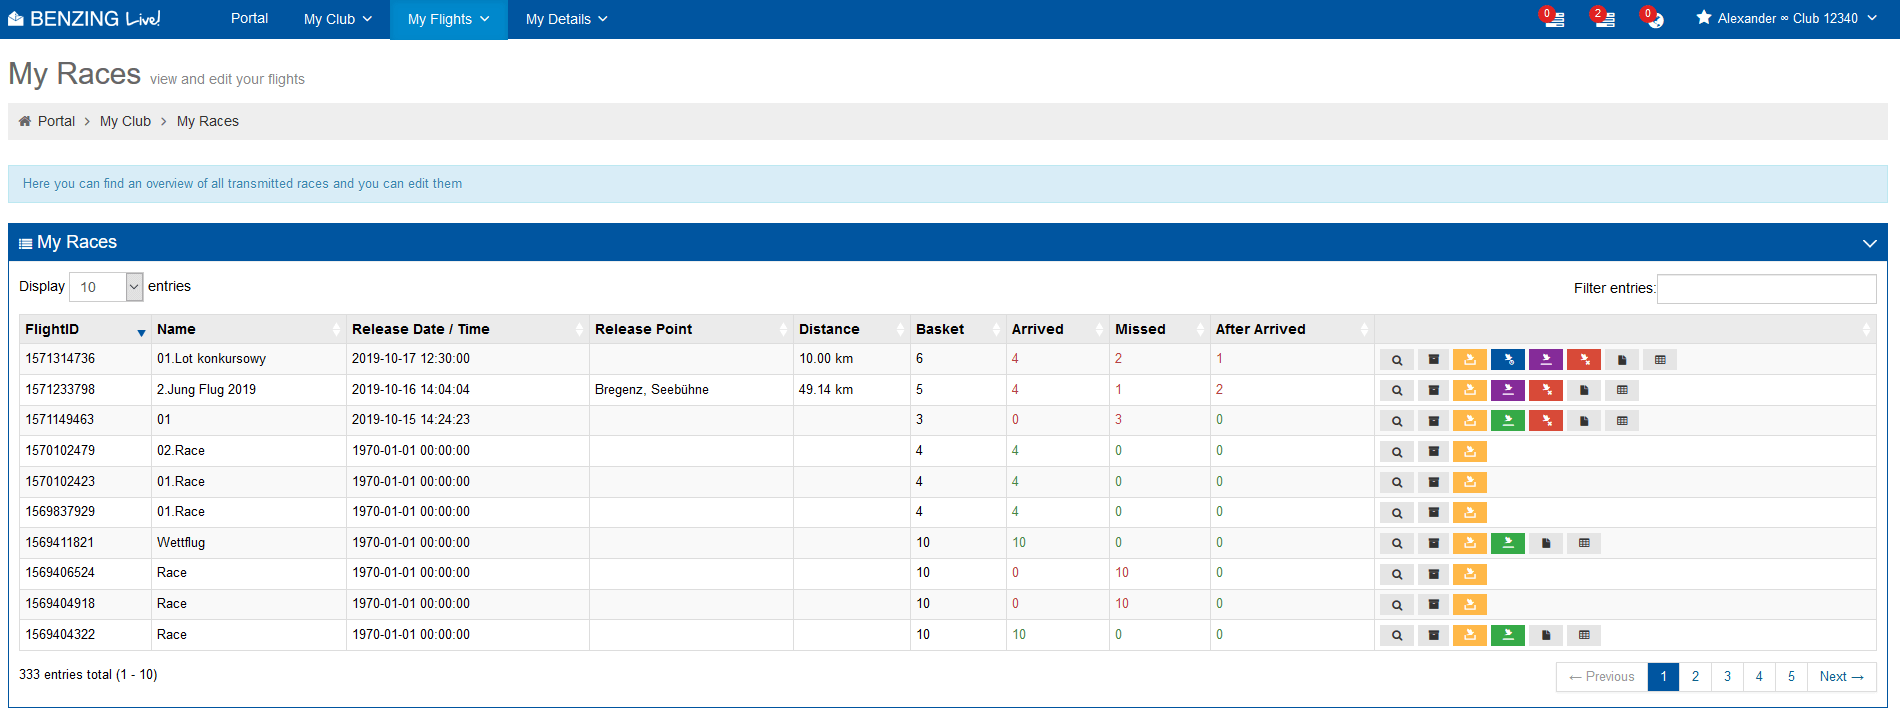
Task: Follow the My Club breadcrumb link
Action: (125, 121)
